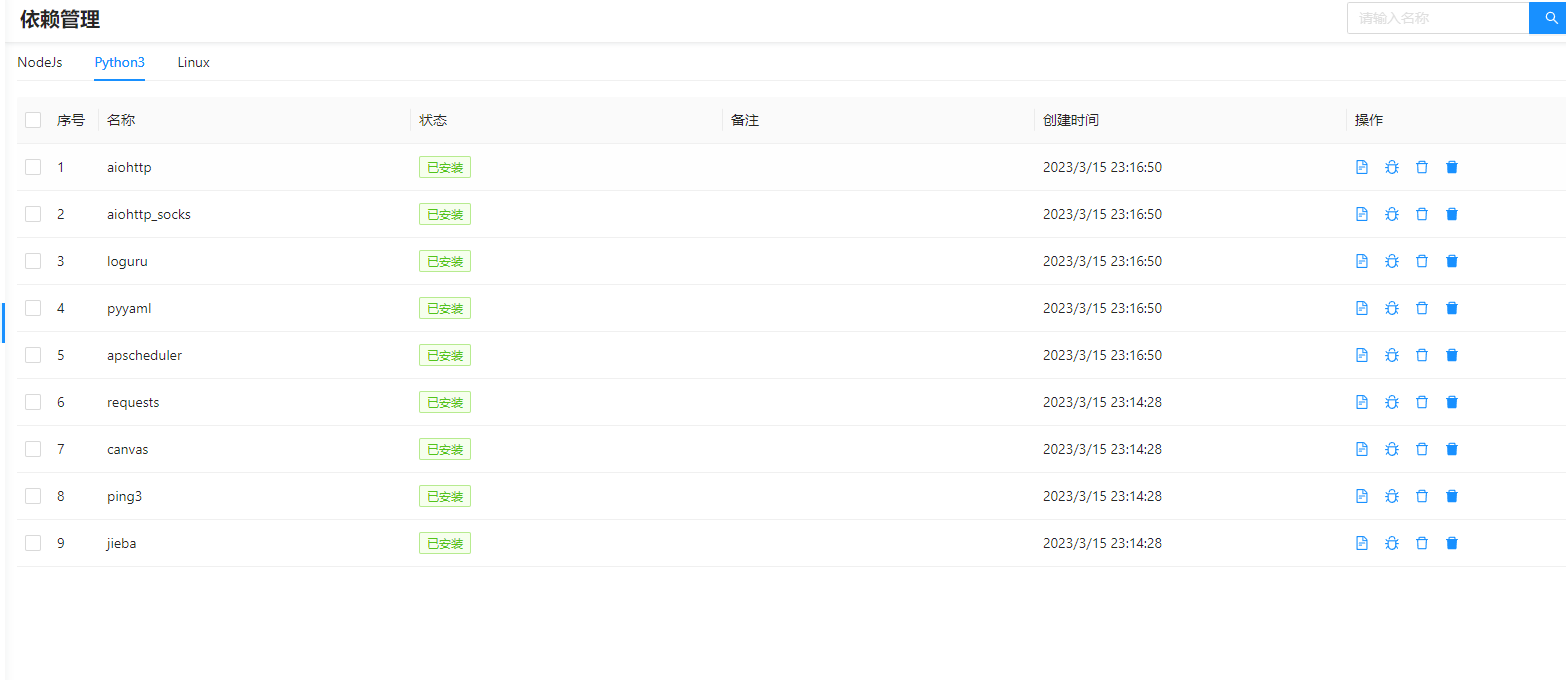Select the Python3 tab
This screenshot has width=1566, height=680.
[x=119, y=62]
